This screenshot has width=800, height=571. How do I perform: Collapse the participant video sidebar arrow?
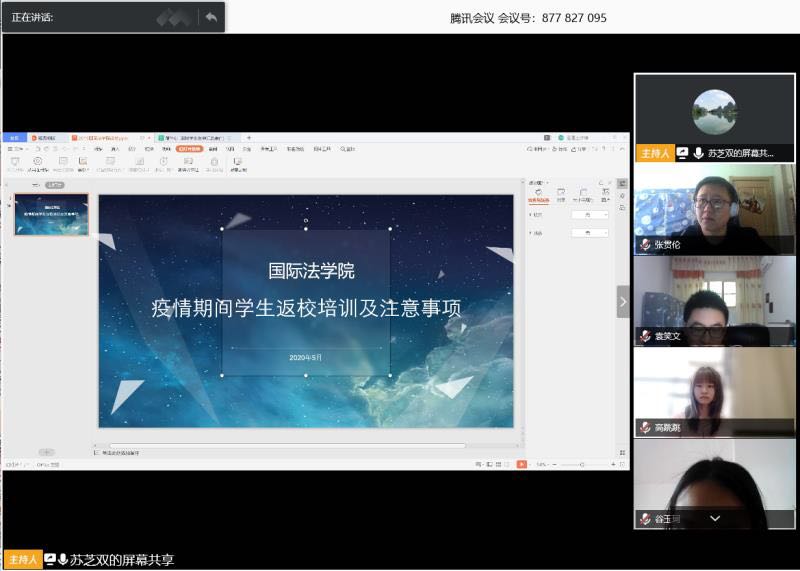coord(623,301)
